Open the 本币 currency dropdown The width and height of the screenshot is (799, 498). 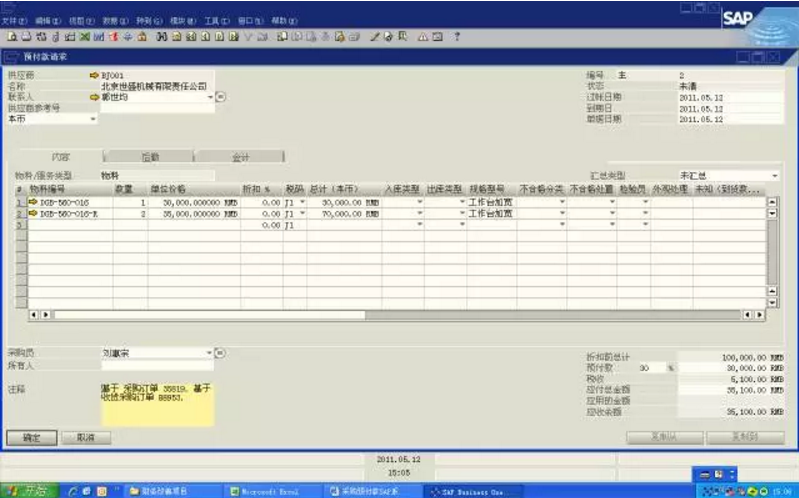coord(93,119)
